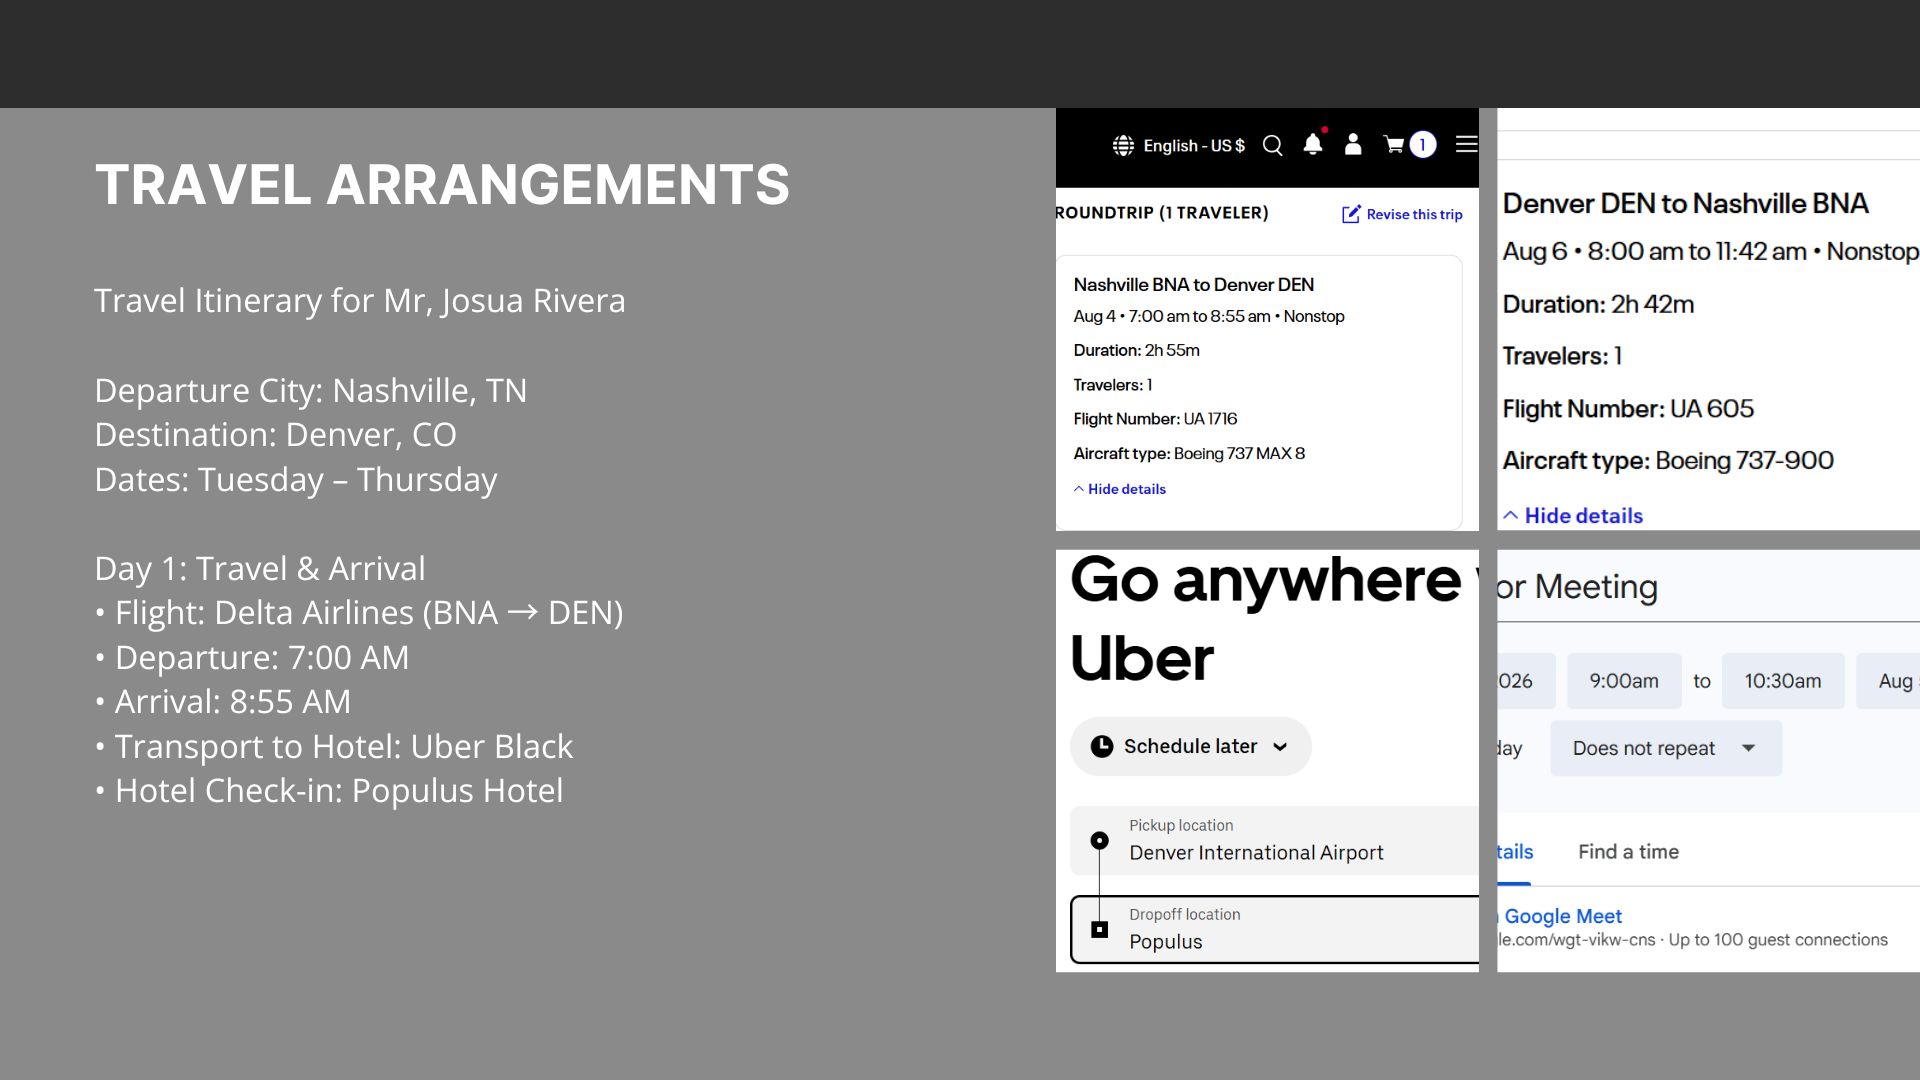
Task: Click Aug 6 8:00 am to 11:42 am Nonstop
Action: pyautogui.click(x=1710, y=252)
